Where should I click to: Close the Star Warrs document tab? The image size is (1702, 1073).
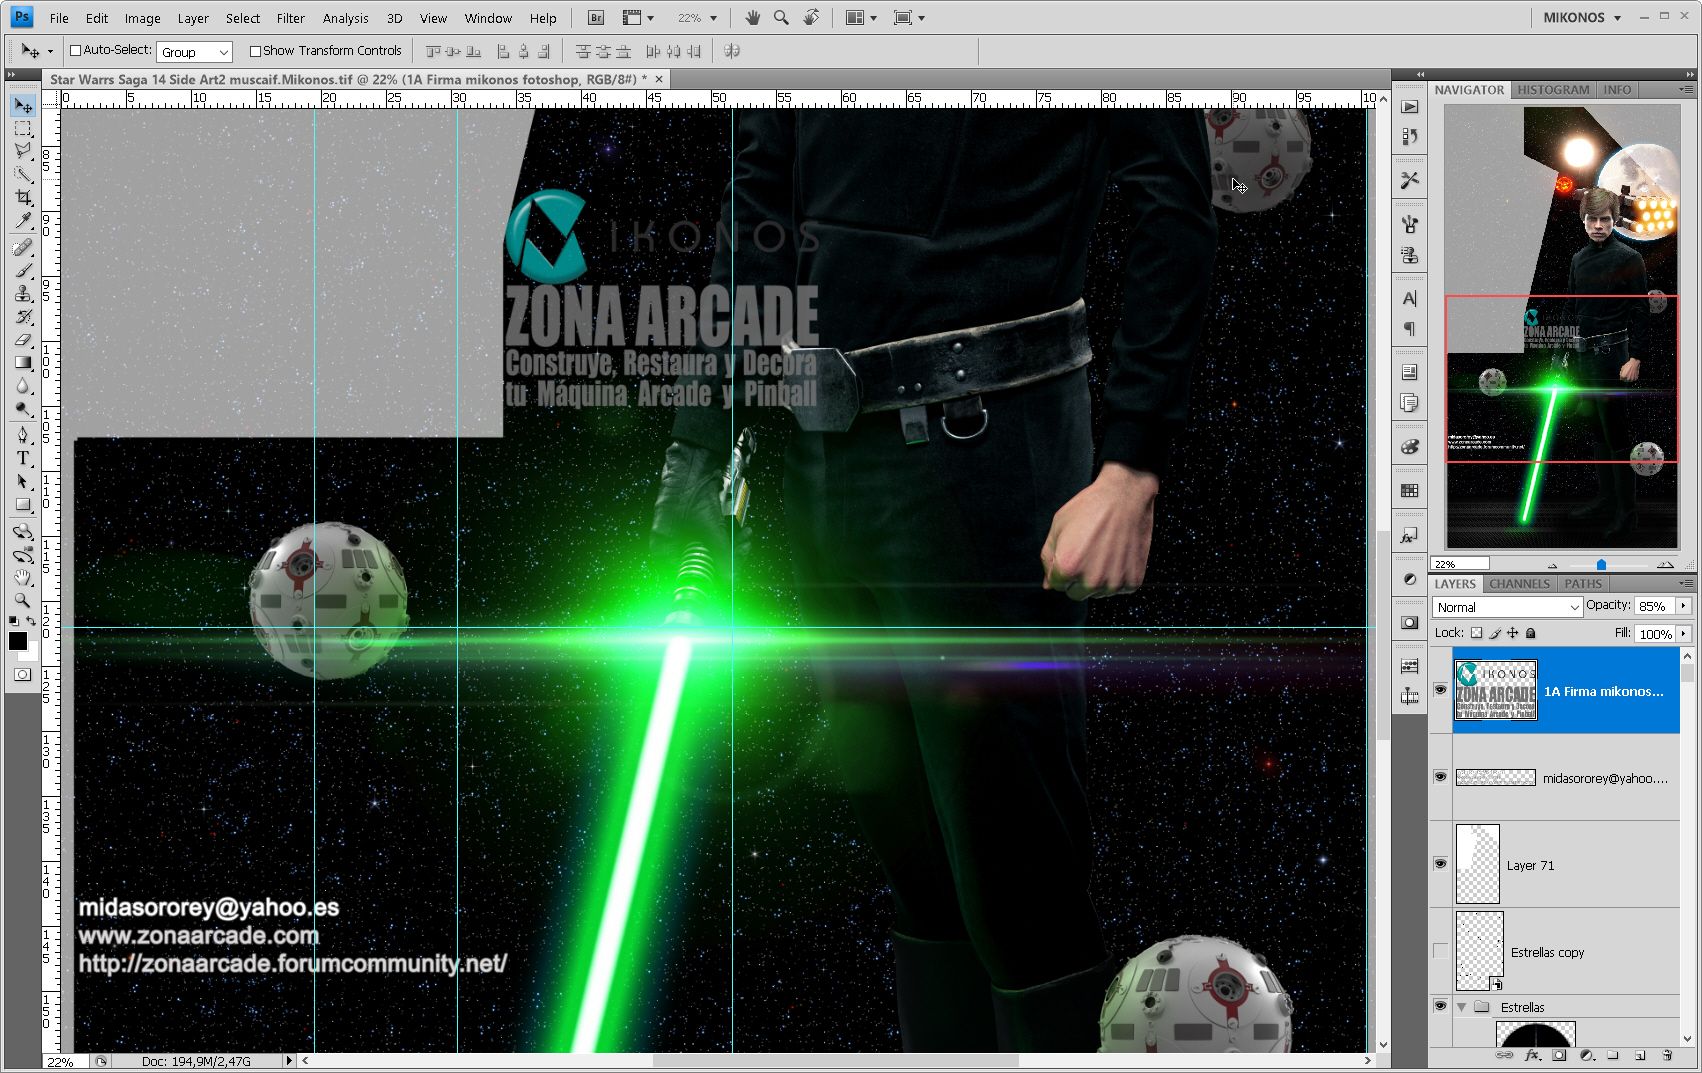[659, 79]
